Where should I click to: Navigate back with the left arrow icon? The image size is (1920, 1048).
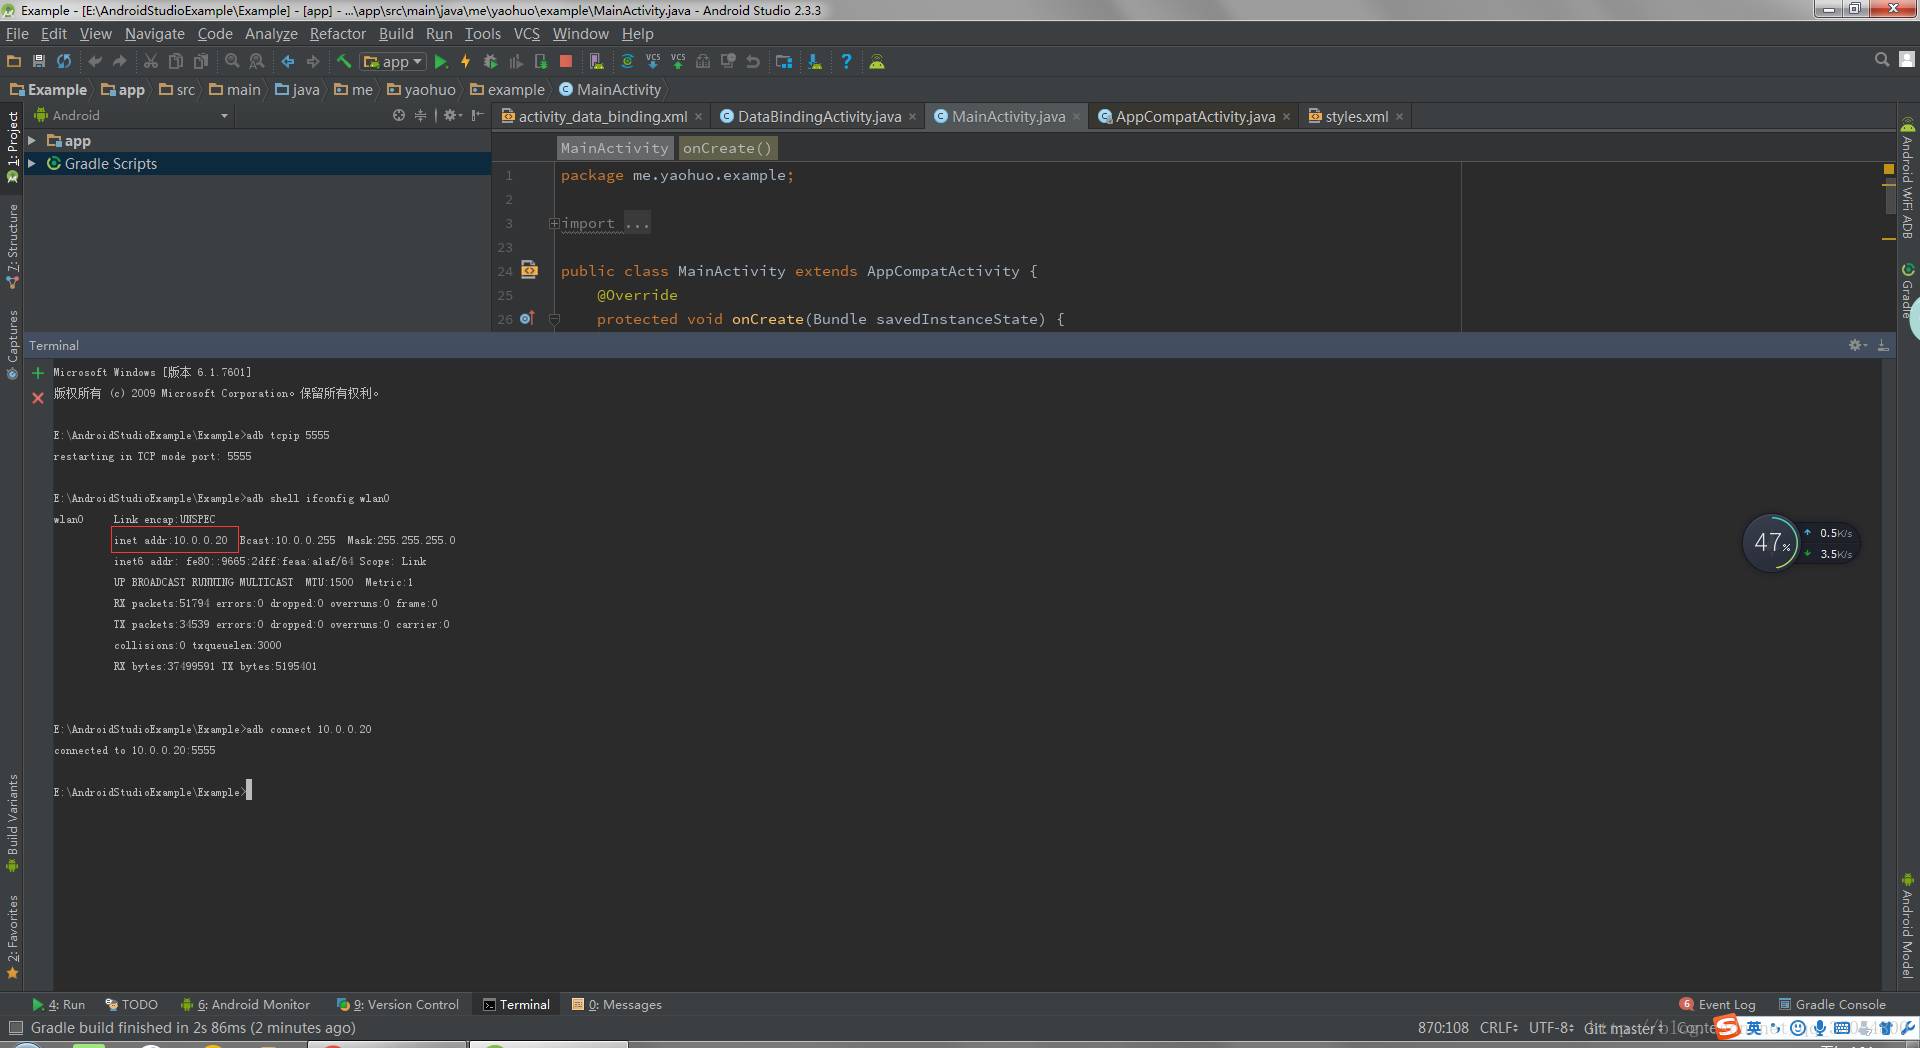point(288,62)
